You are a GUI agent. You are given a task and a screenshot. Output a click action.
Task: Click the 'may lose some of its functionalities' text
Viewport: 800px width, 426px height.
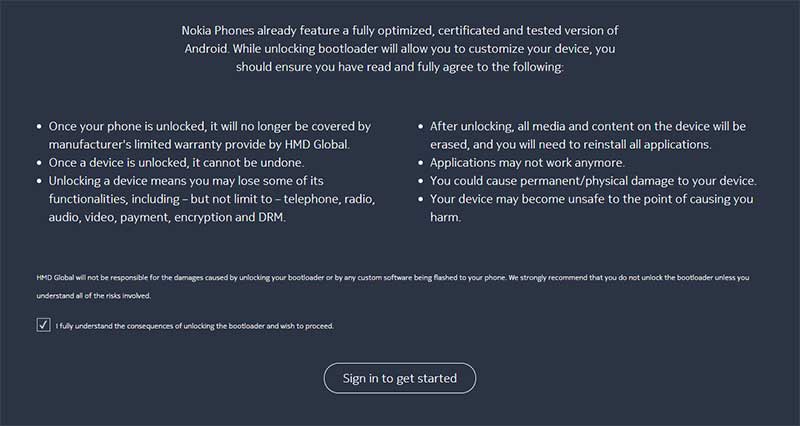212,199
